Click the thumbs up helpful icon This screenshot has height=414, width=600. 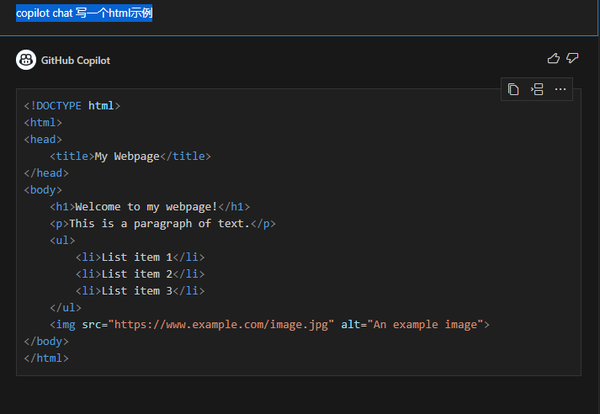pyautogui.click(x=554, y=59)
